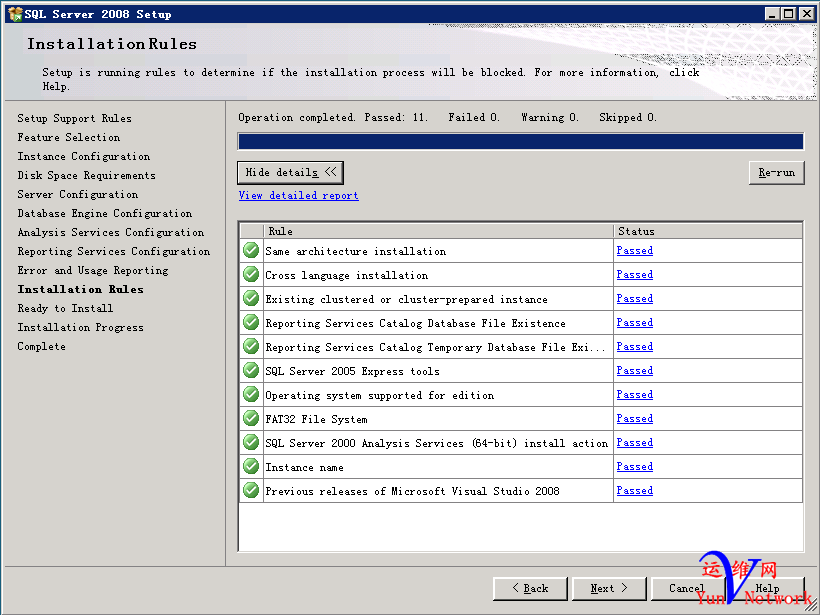Viewport: 820px width, 615px height.
Task: Select Reporting Services Configuration step
Action: point(113,252)
